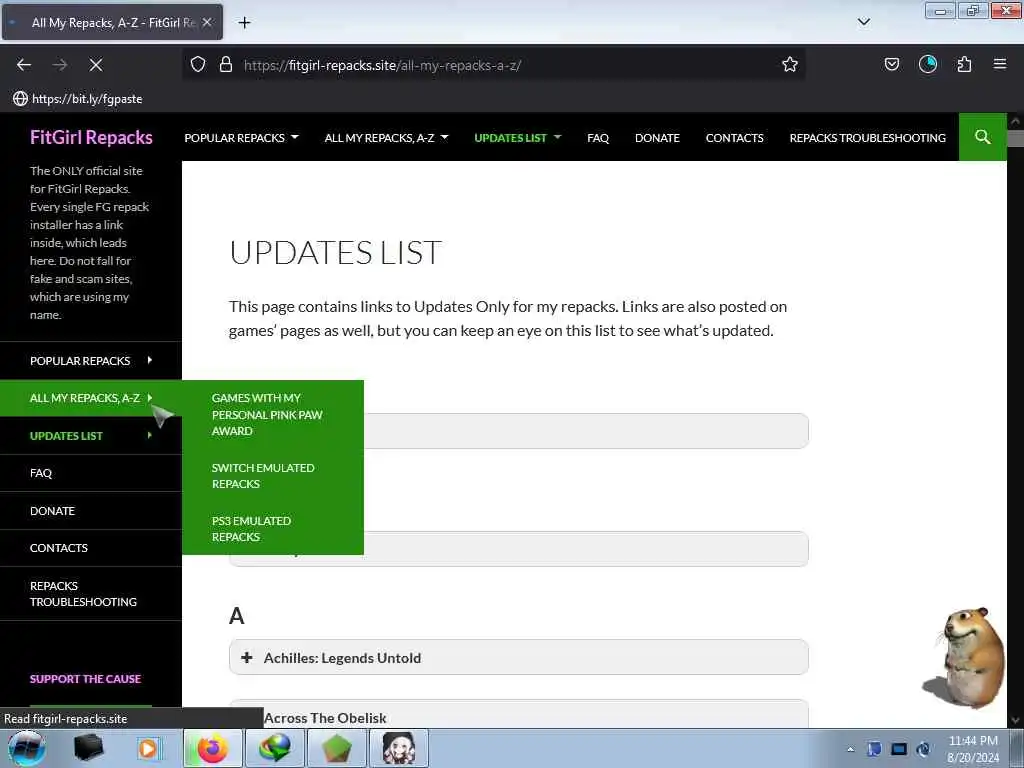Expand the ALL MY REPACKS top menu arrow
Viewport: 1024px width, 768px height.
point(445,137)
